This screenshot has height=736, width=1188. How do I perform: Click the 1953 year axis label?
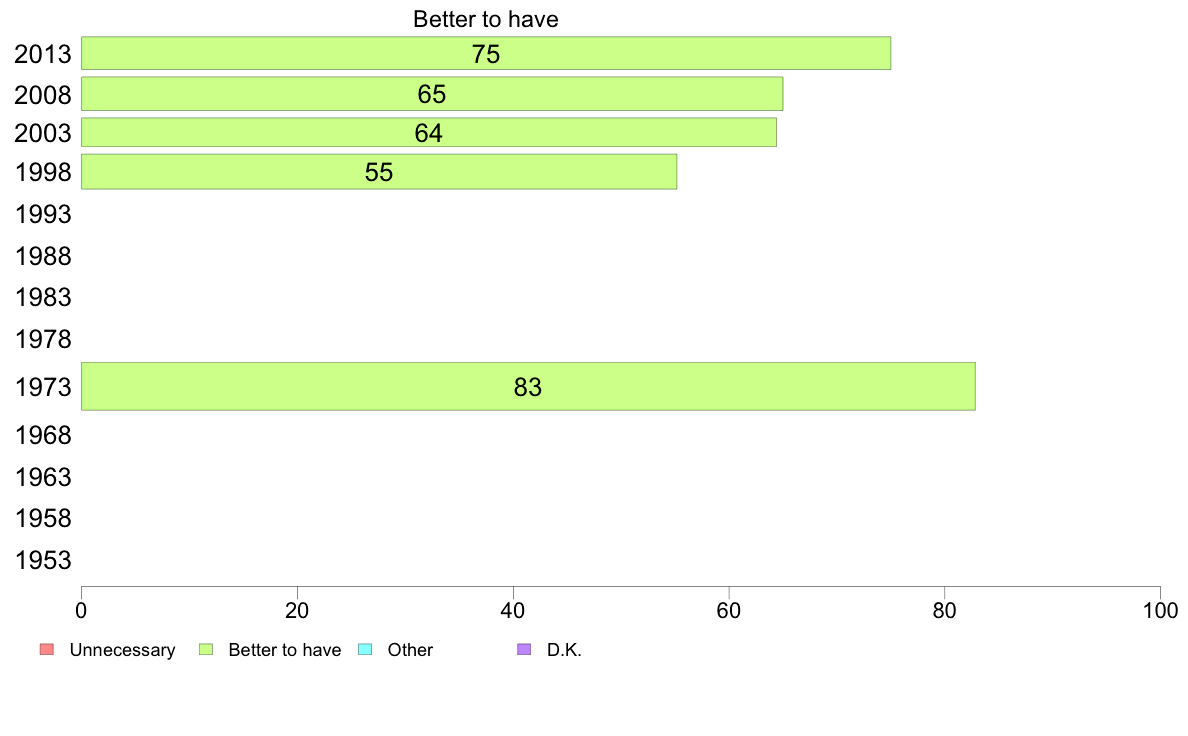(x=43, y=560)
